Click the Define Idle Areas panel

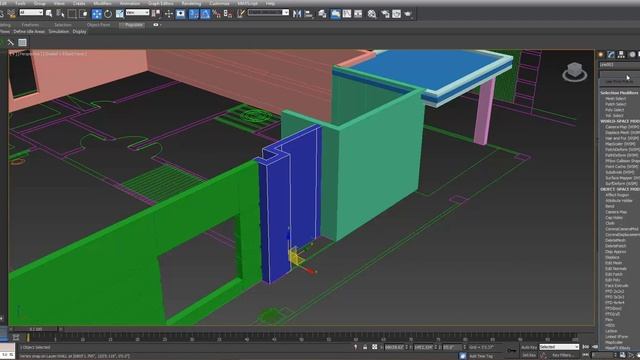[x=29, y=31]
